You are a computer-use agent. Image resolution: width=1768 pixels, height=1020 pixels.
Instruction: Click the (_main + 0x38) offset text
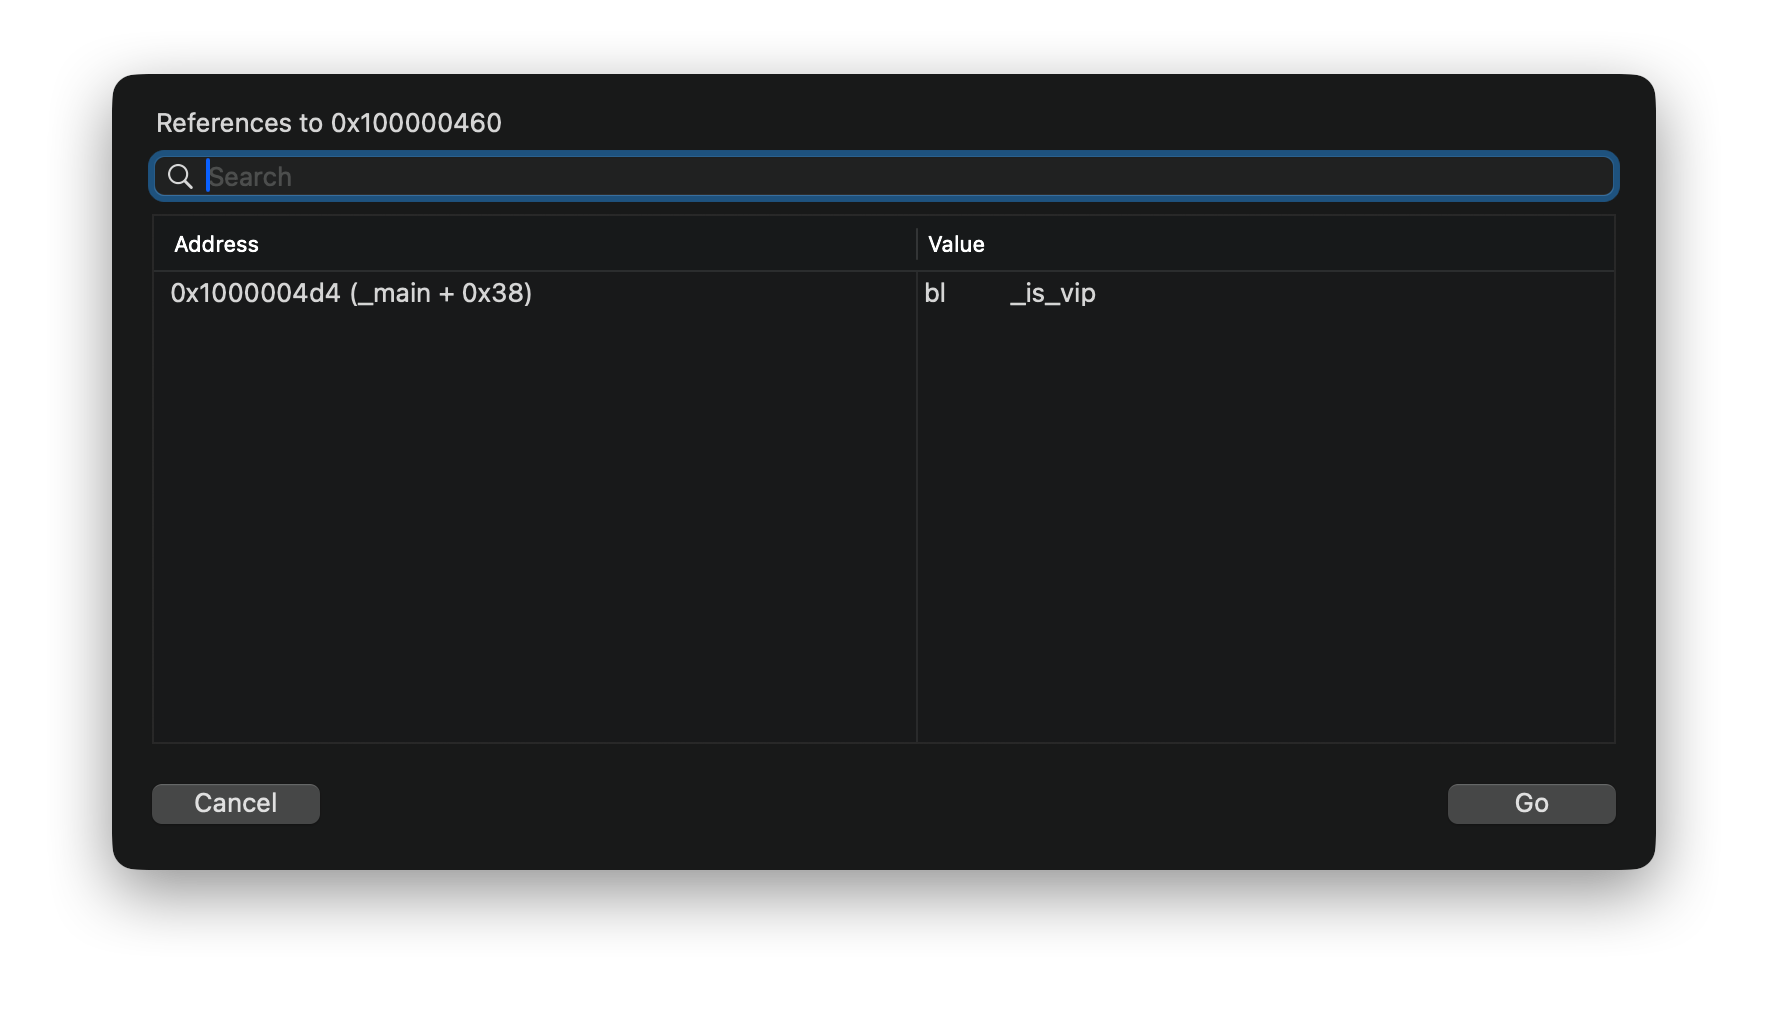tap(441, 293)
